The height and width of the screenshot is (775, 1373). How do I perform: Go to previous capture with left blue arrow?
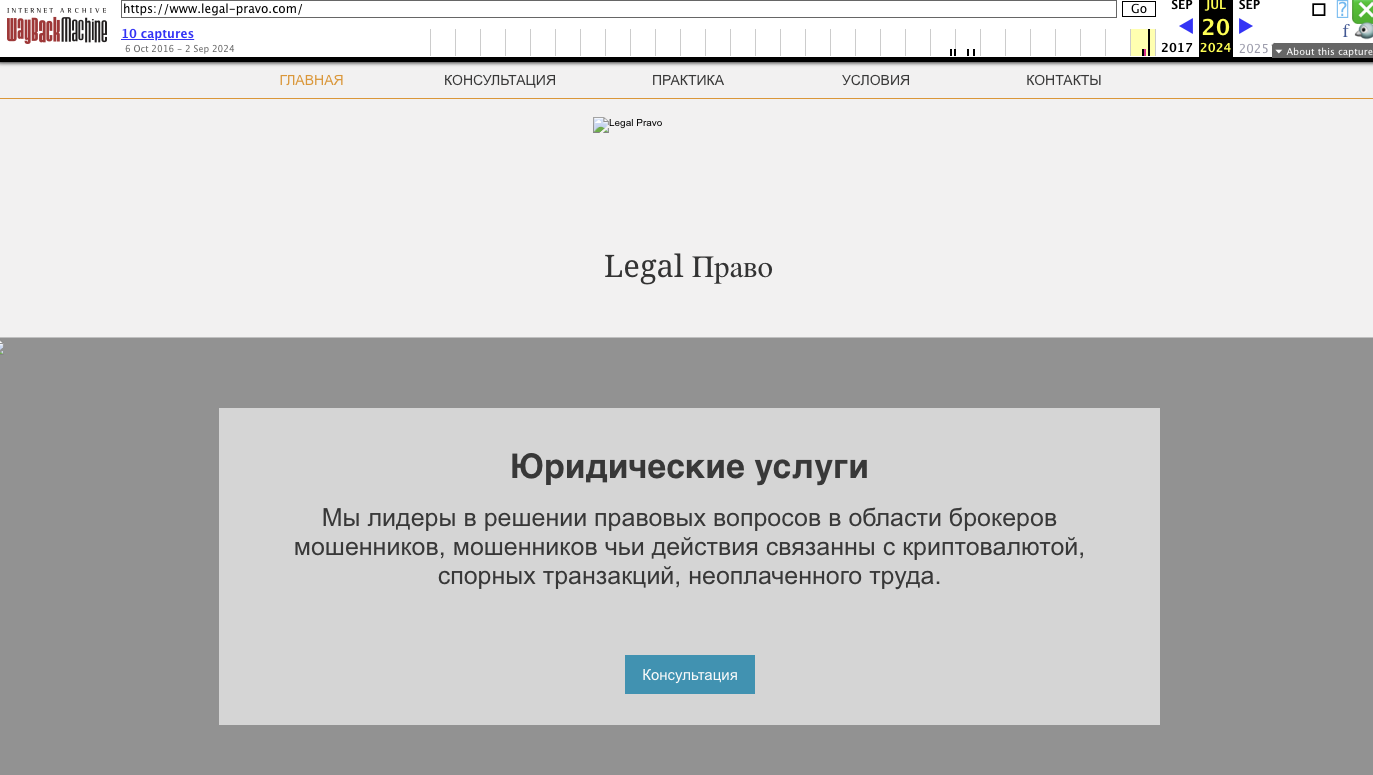coord(1185,26)
